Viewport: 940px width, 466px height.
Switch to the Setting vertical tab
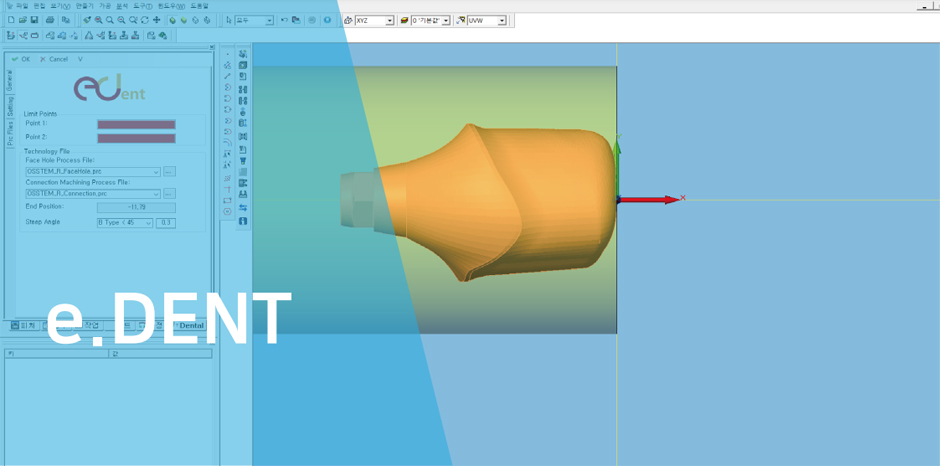click(10, 106)
